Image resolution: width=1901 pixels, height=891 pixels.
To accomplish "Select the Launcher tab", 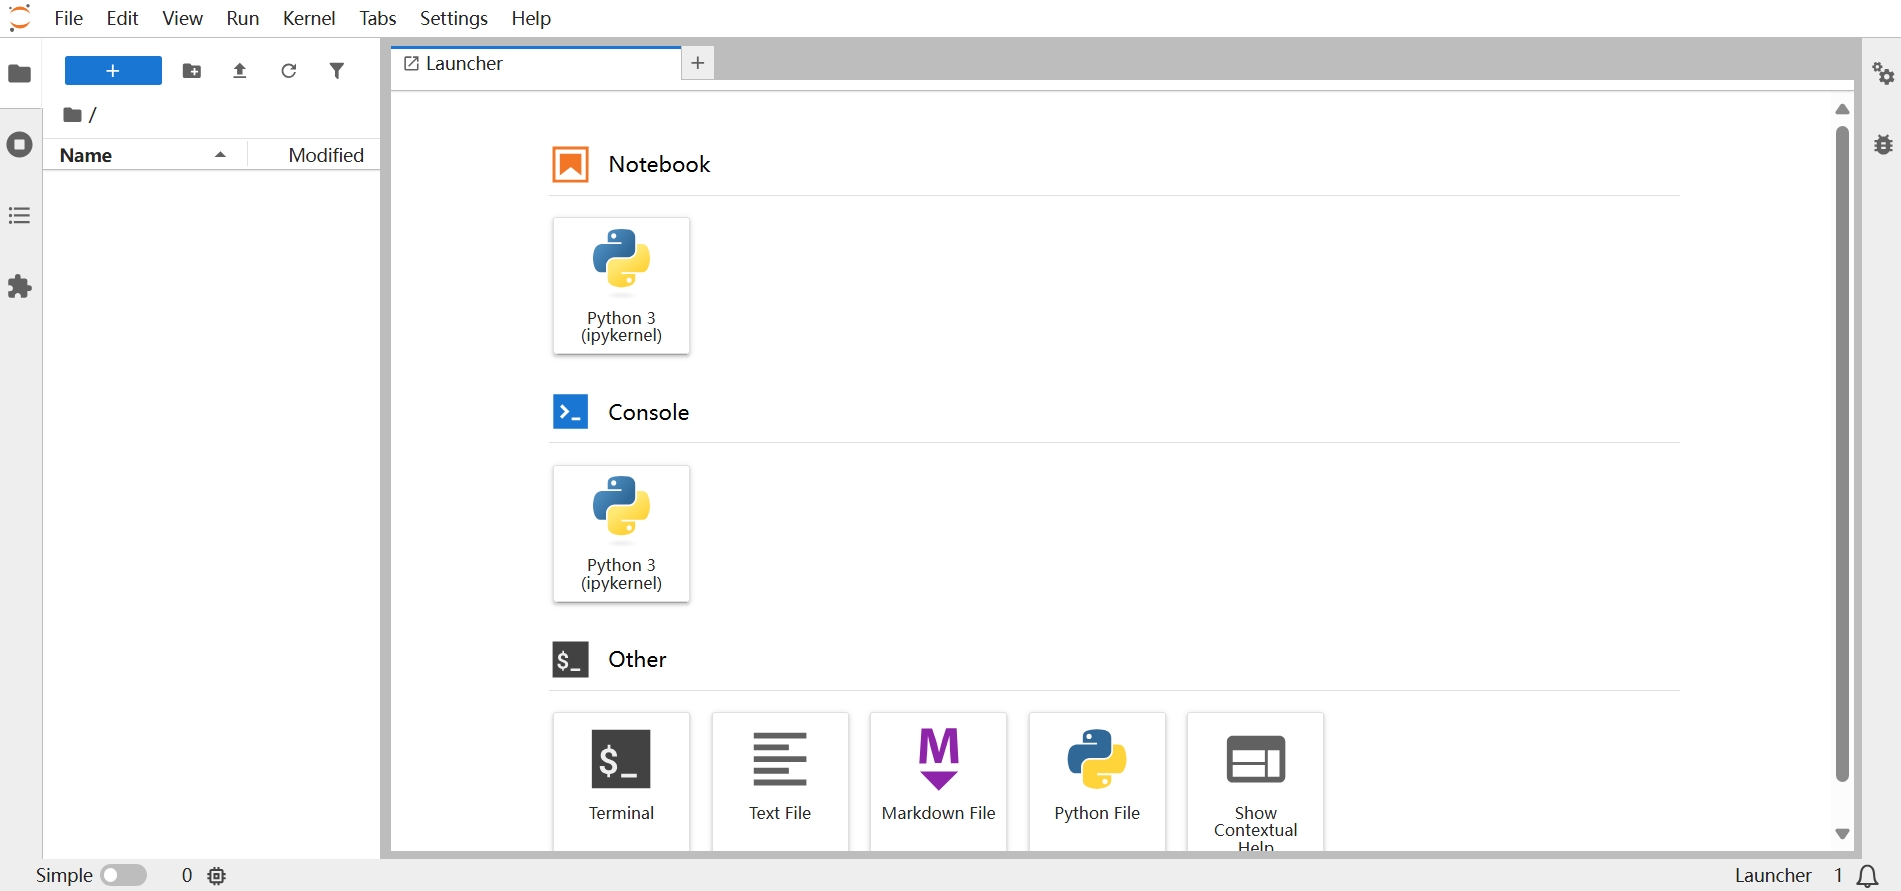I will click(465, 64).
